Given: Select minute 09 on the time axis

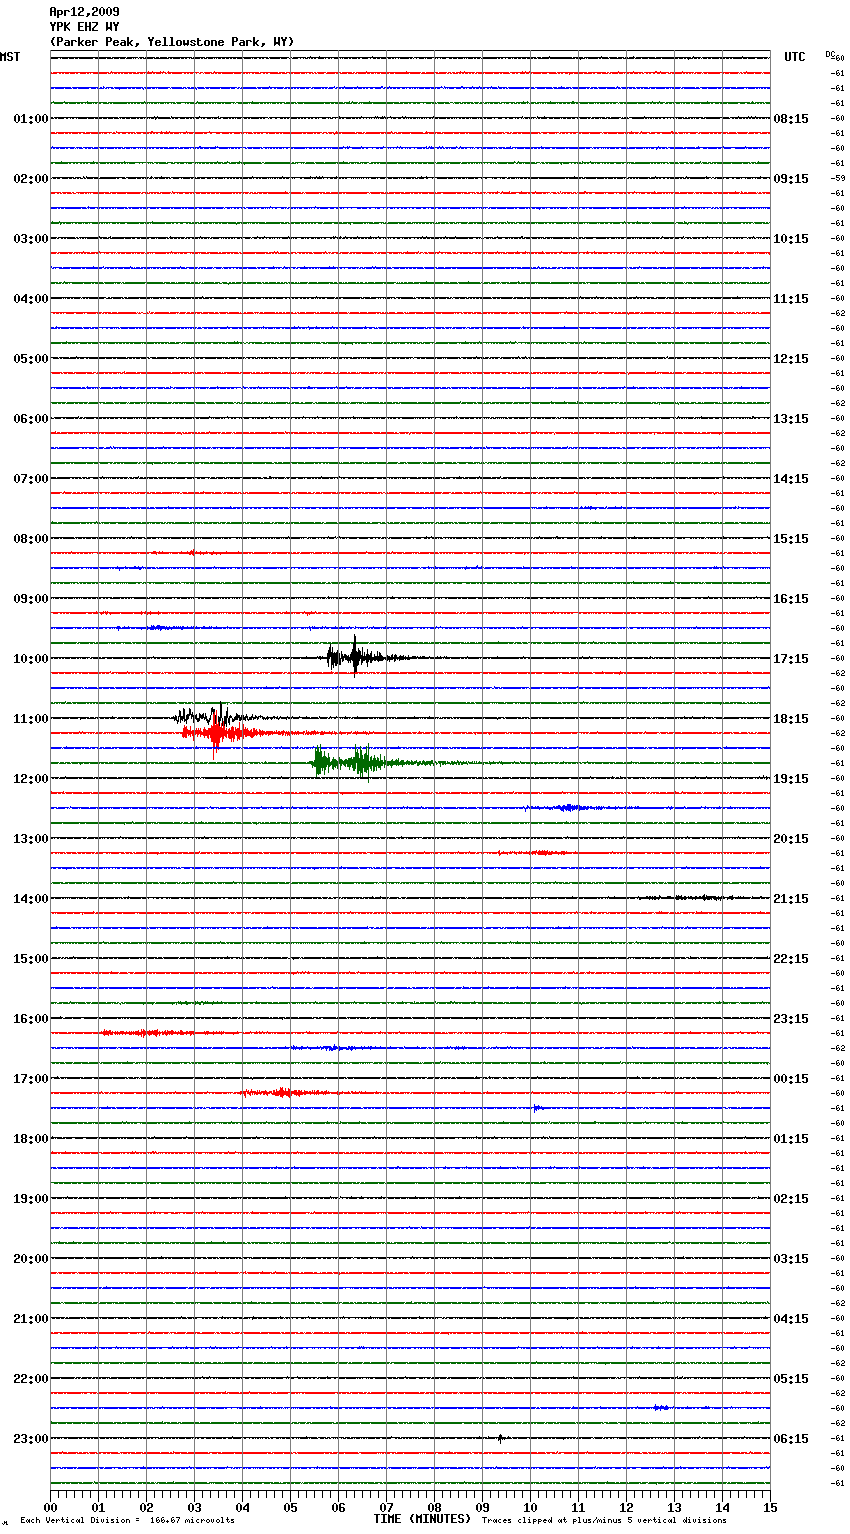Looking at the screenshot, I should [x=482, y=1507].
